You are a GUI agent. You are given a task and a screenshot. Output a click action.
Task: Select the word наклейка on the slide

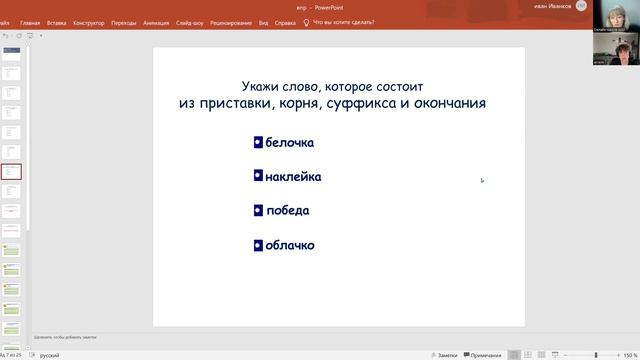pos(293,177)
